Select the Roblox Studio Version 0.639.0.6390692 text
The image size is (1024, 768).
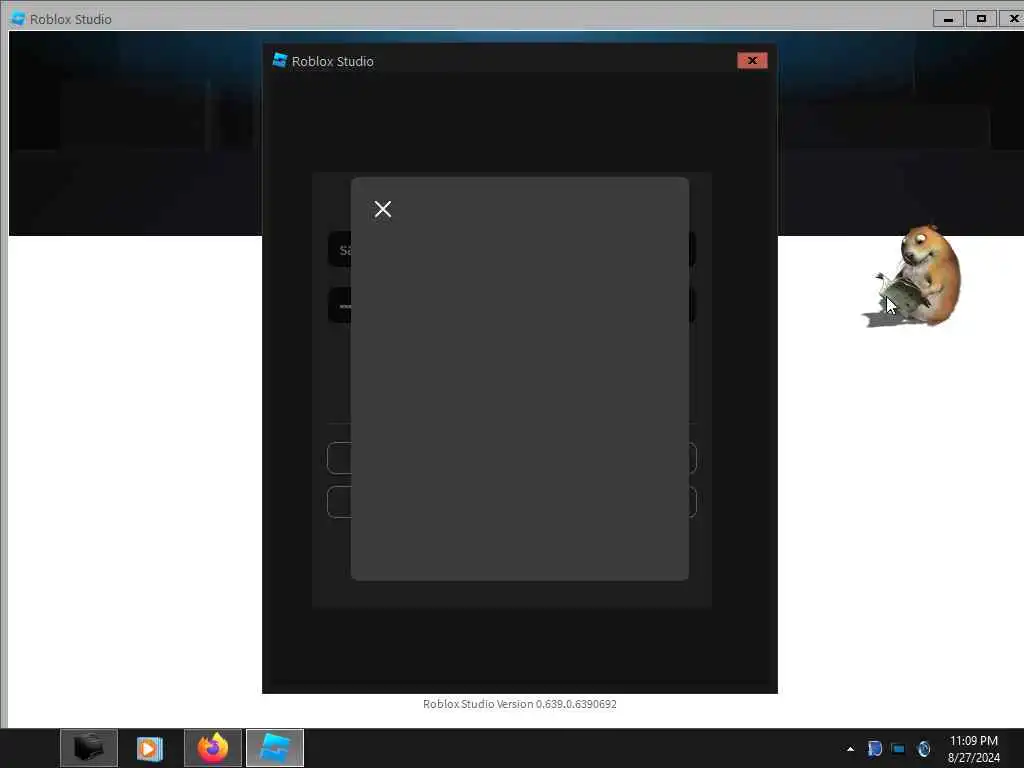point(520,704)
